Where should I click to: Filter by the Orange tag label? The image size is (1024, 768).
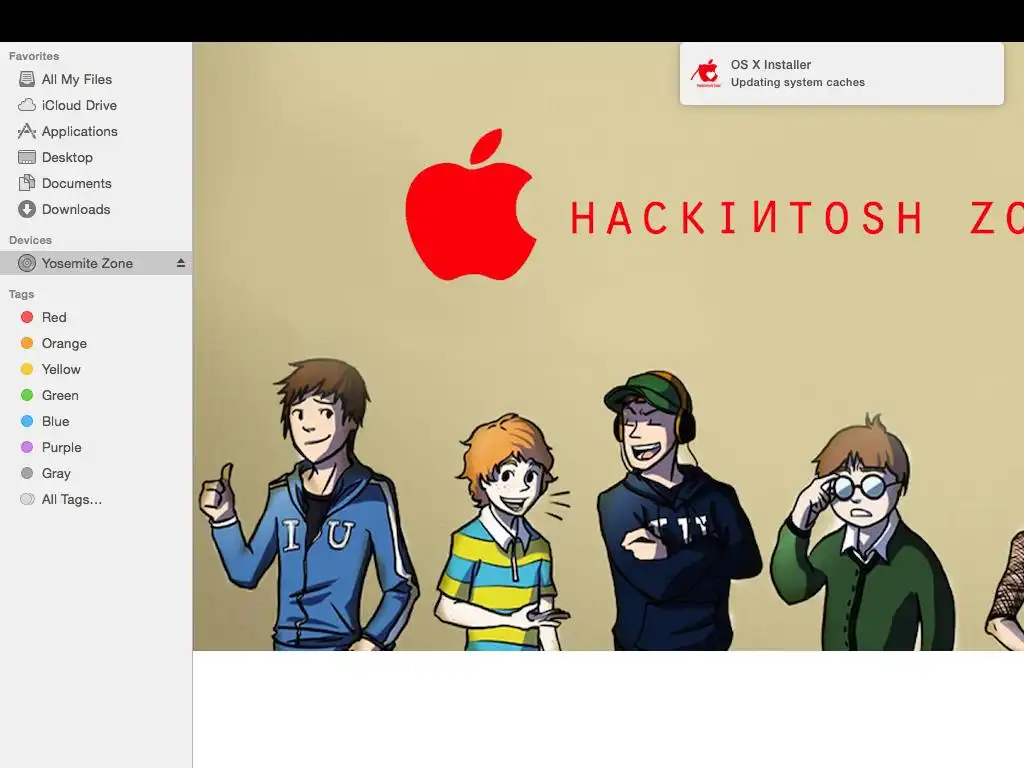tap(64, 343)
